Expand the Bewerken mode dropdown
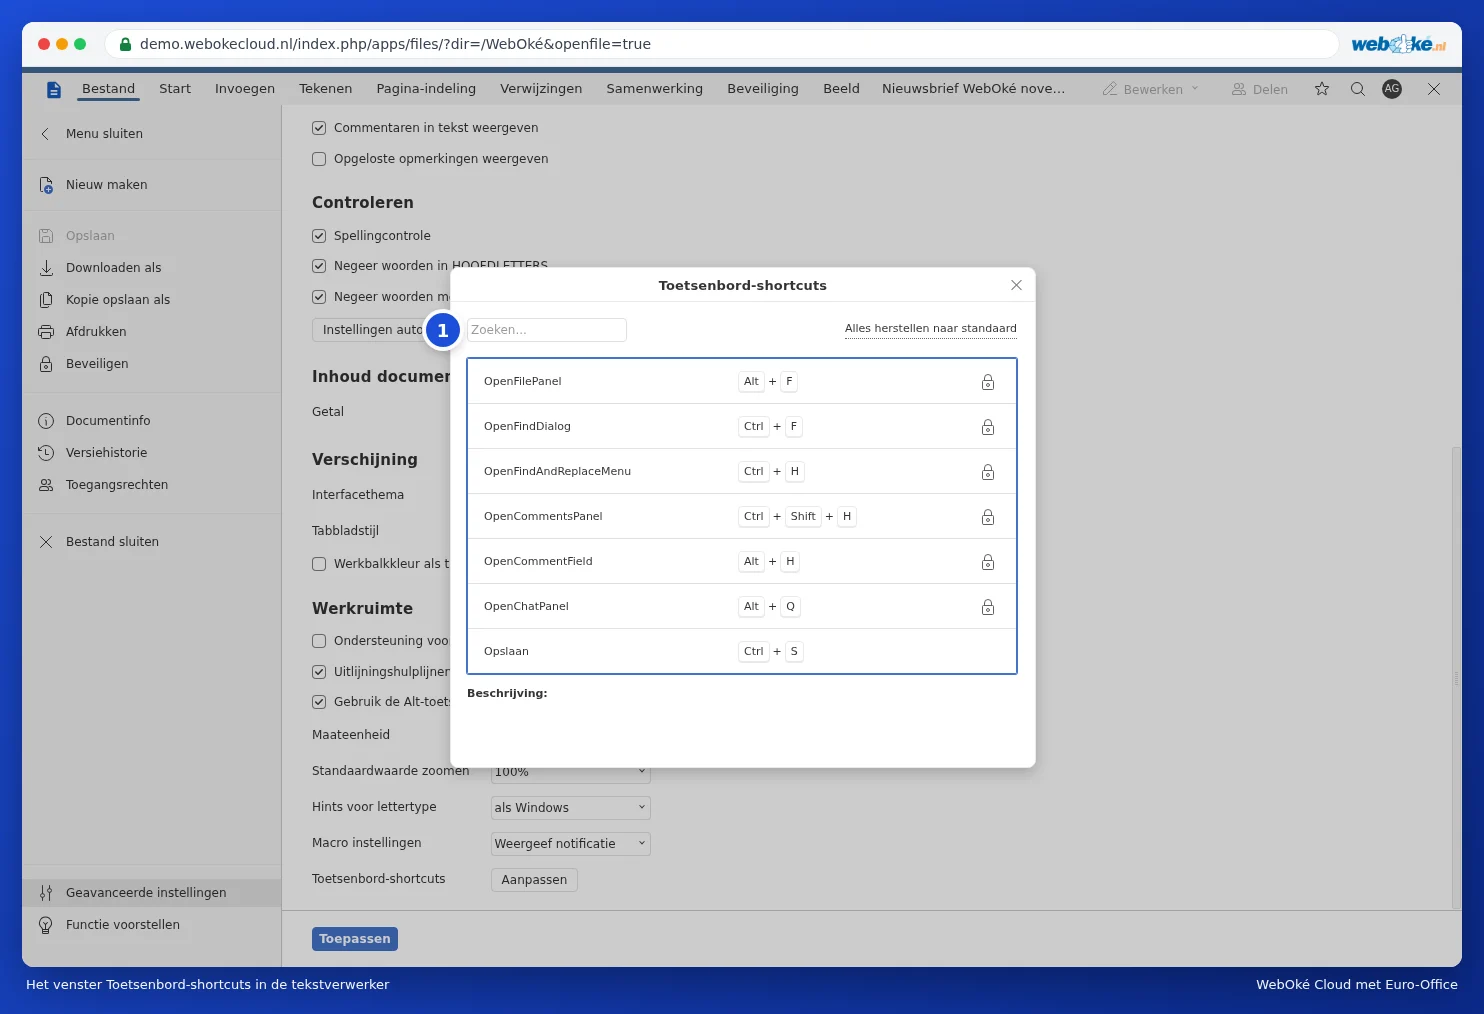 [1151, 89]
